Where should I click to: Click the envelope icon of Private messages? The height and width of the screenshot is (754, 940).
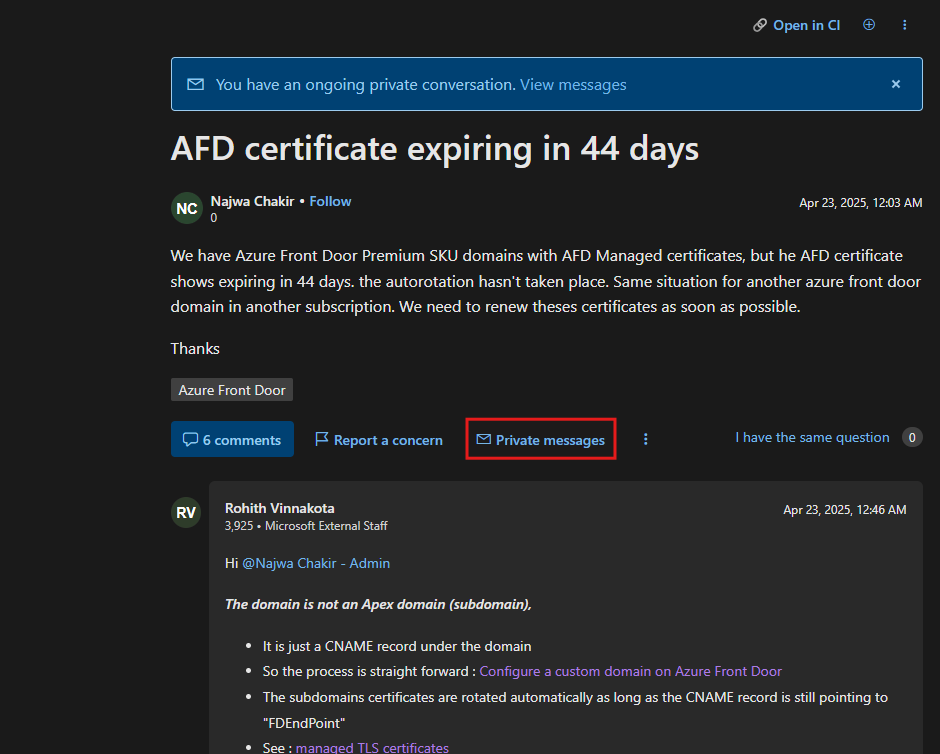pos(483,439)
